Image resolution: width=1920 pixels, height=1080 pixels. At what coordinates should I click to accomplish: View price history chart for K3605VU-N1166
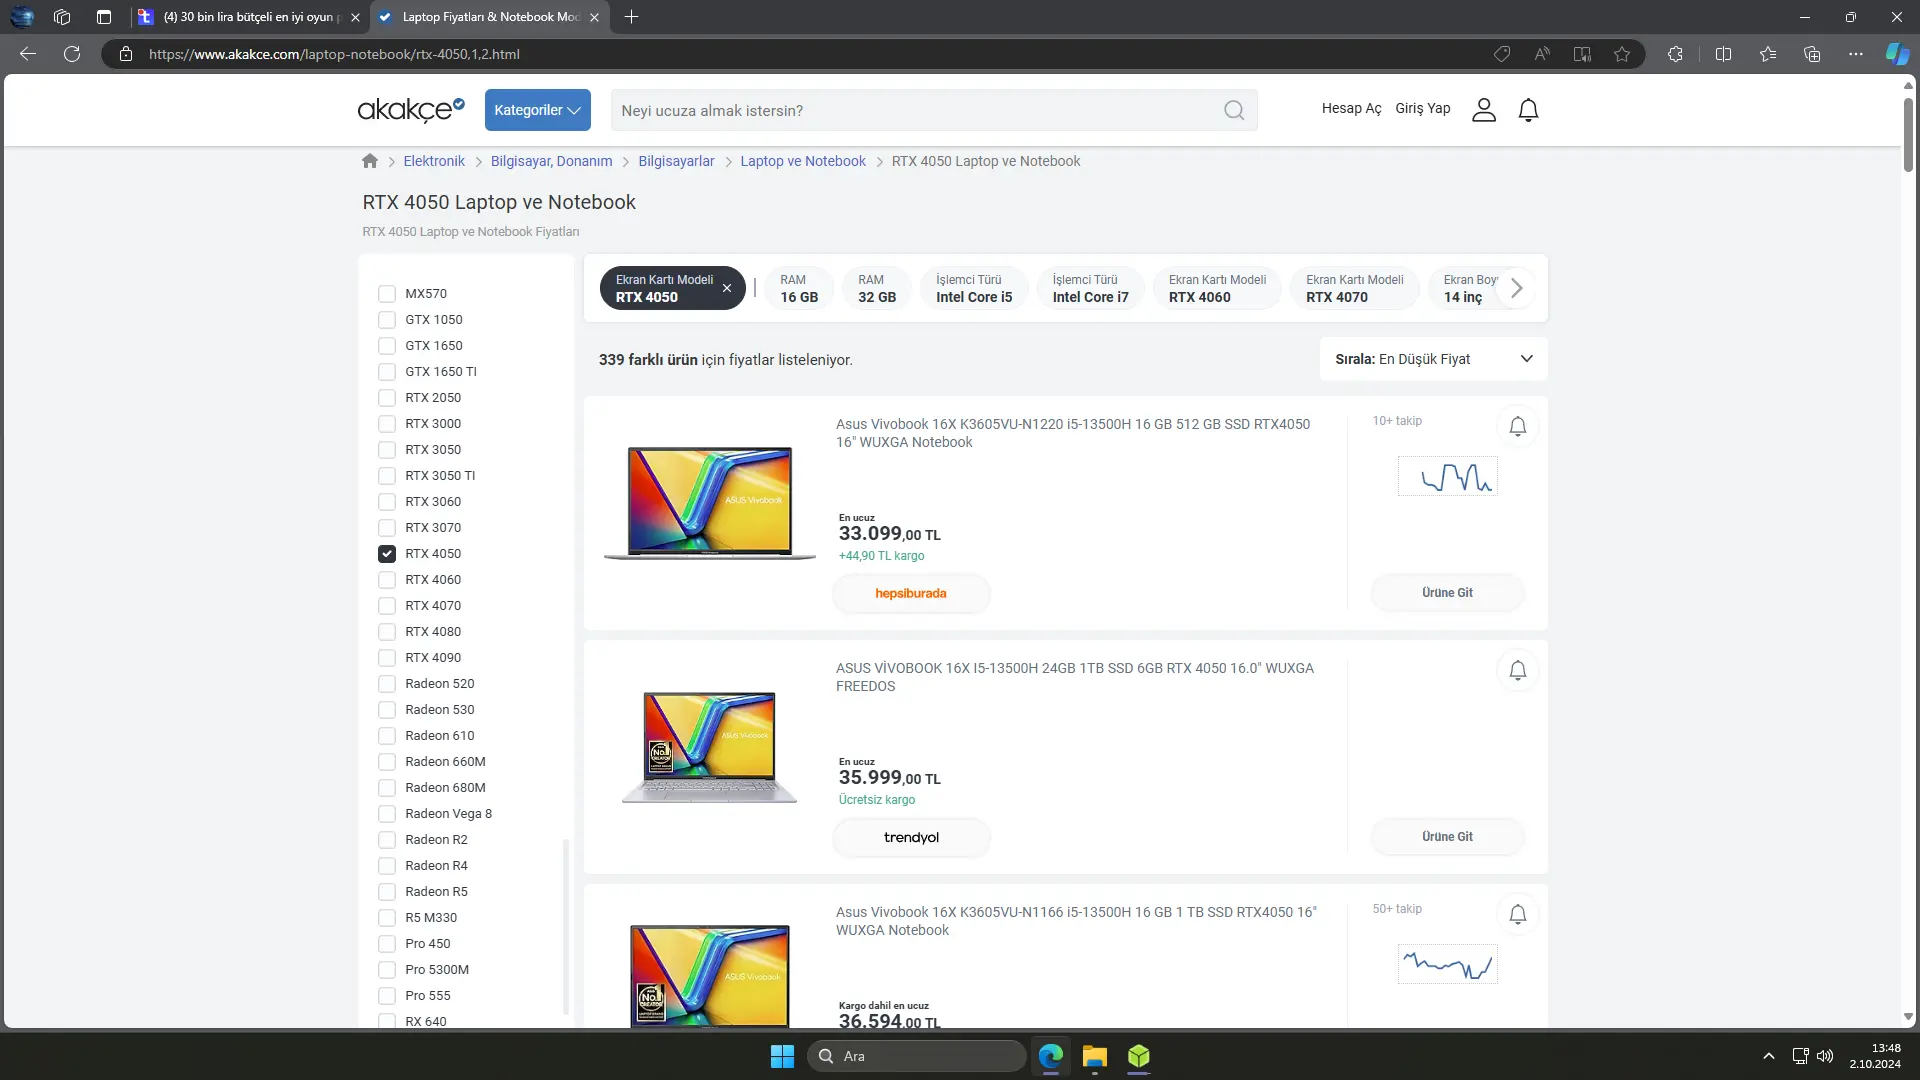tap(1447, 964)
